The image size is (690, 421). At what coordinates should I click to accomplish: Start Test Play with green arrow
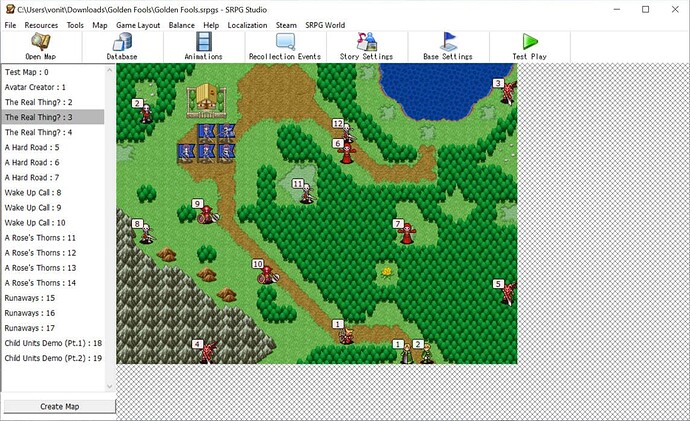pos(529,42)
